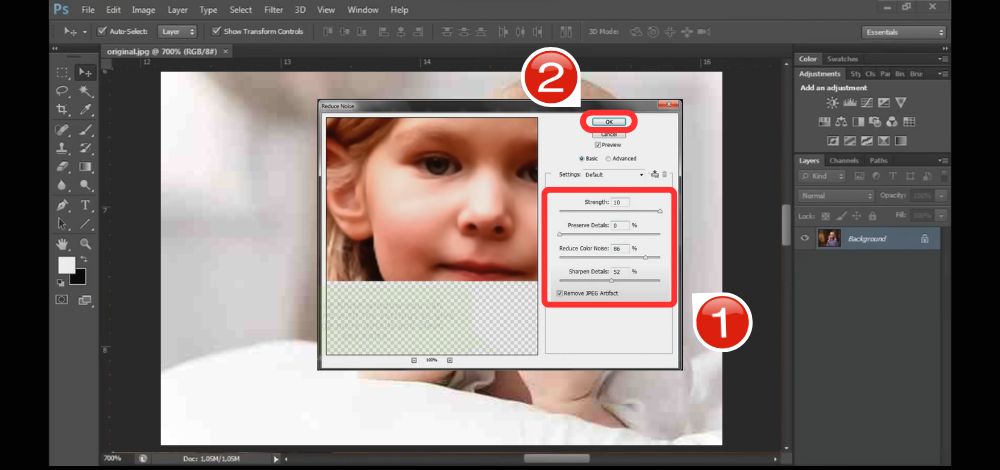This screenshot has height=470, width=1000.
Task: Select the Crop tool
Action: coord(62,110)
